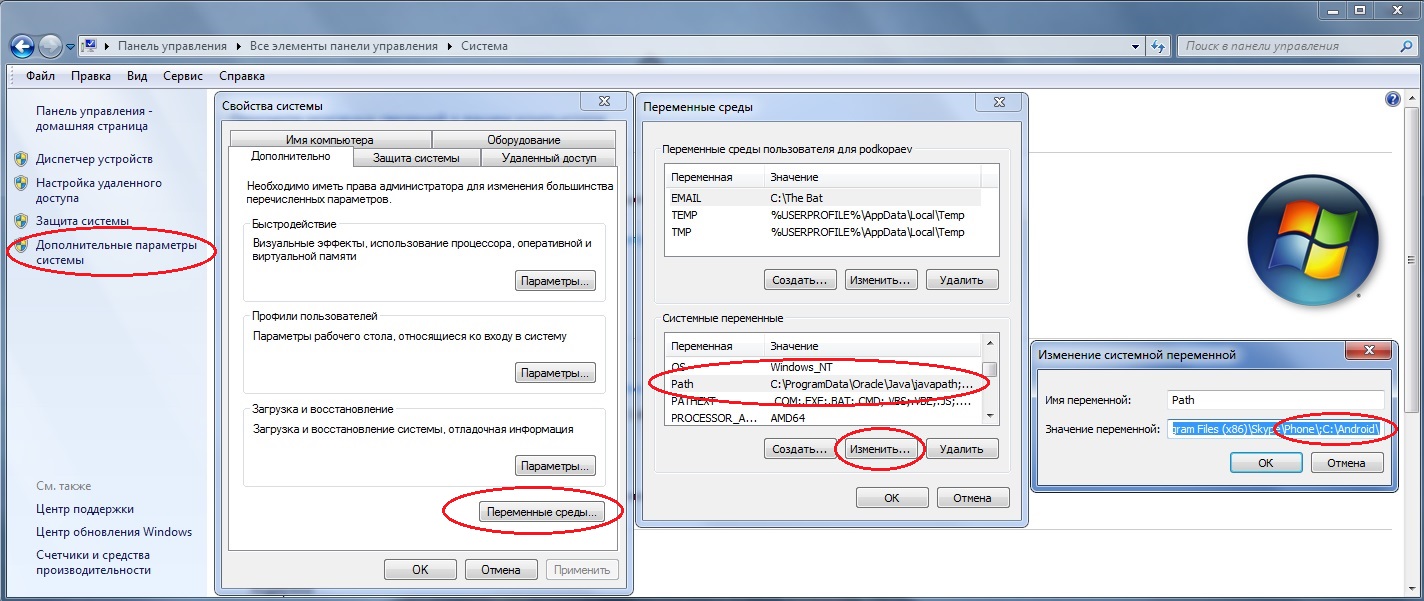This screenshot has height=601, width=1424.
Task: Switch to Оборудование tab
Action: click(x=523, y=140)
